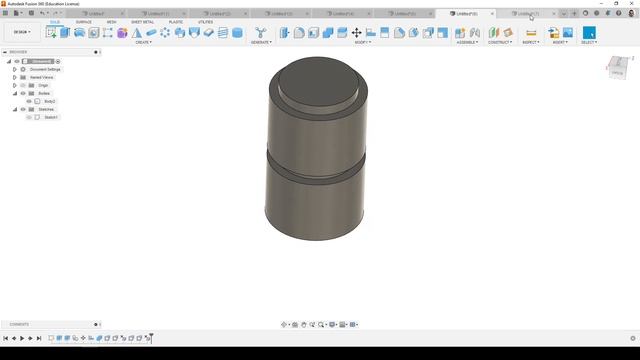Screen dimensions: 640x360
Task: Select the Pipe tool icon
Action: (x=151, y=33)
